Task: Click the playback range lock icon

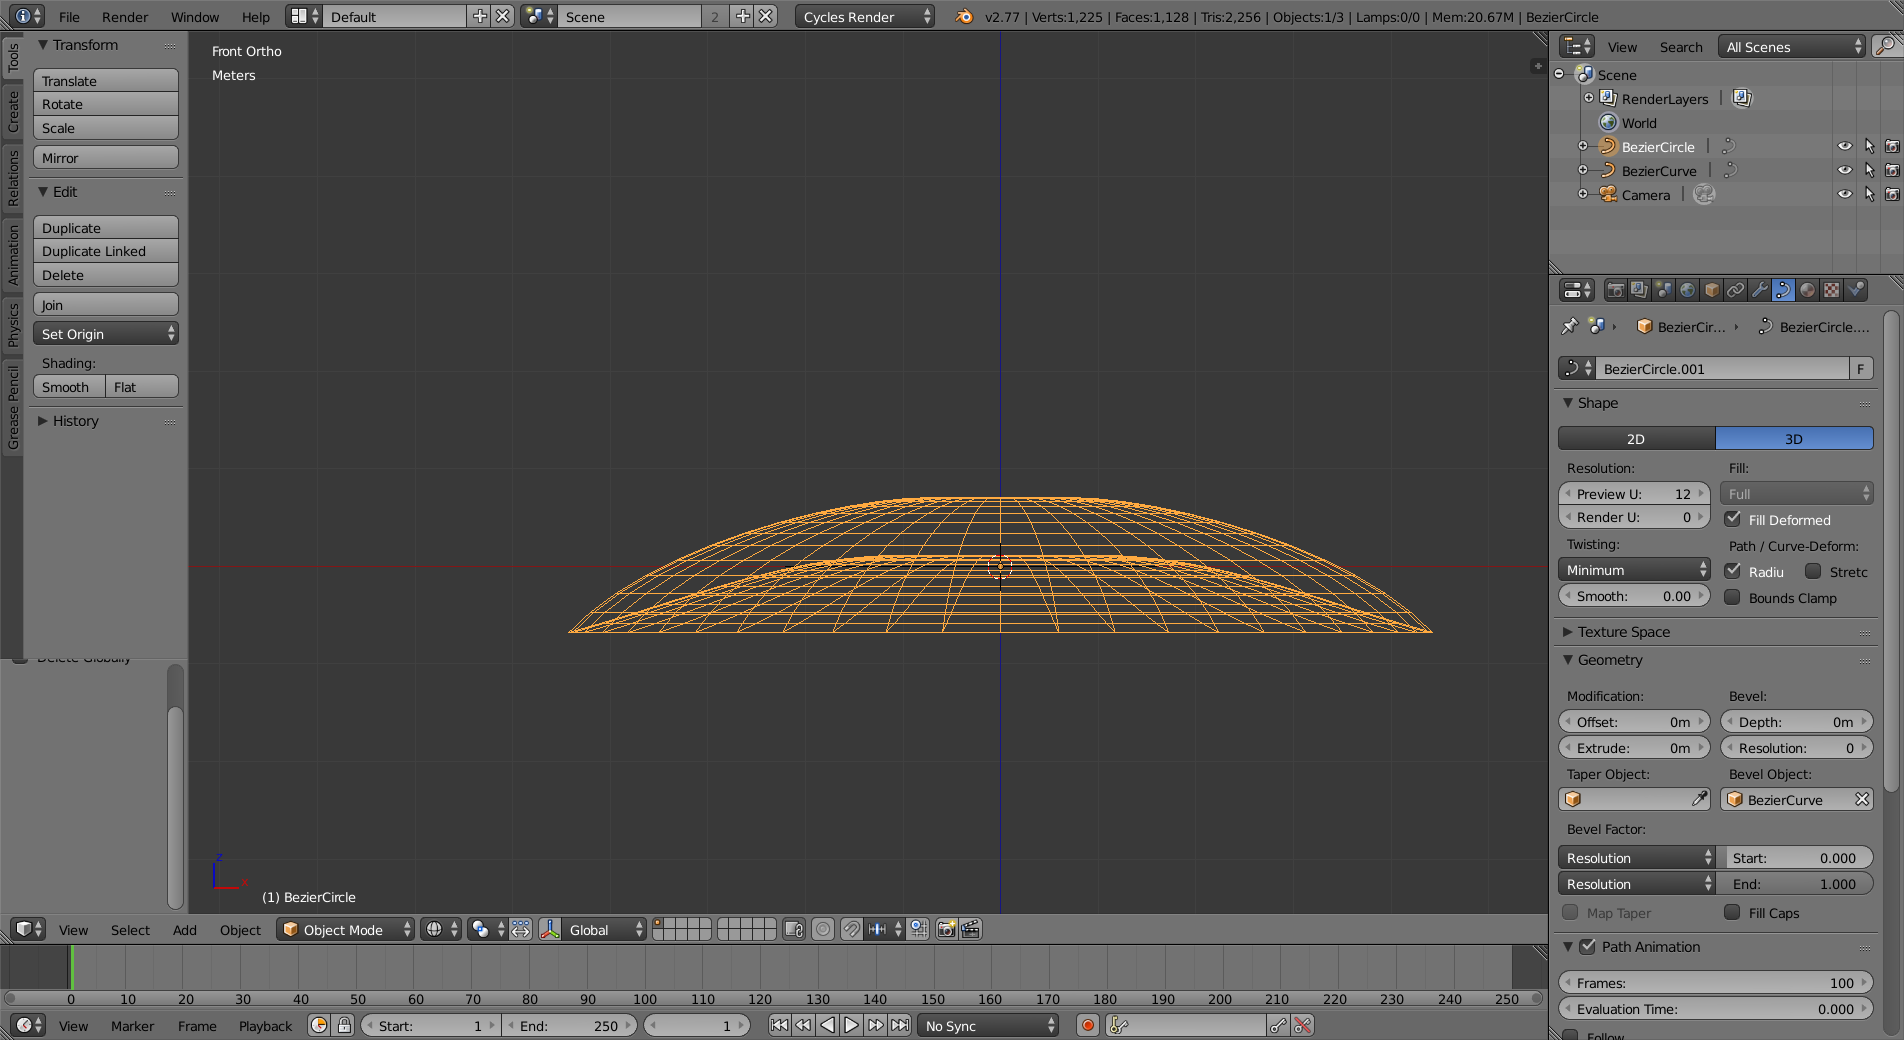Action: pyautogui.click(x=344, y=1025)
